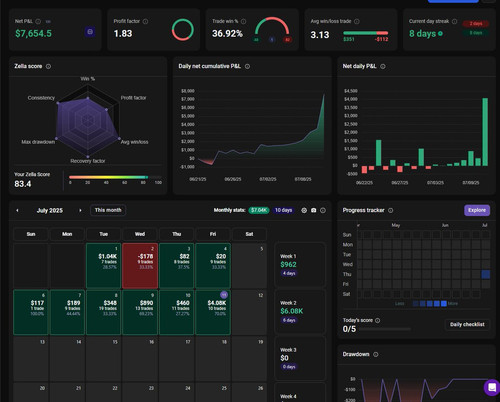Go to next month with right arrow

coord(80,210)
